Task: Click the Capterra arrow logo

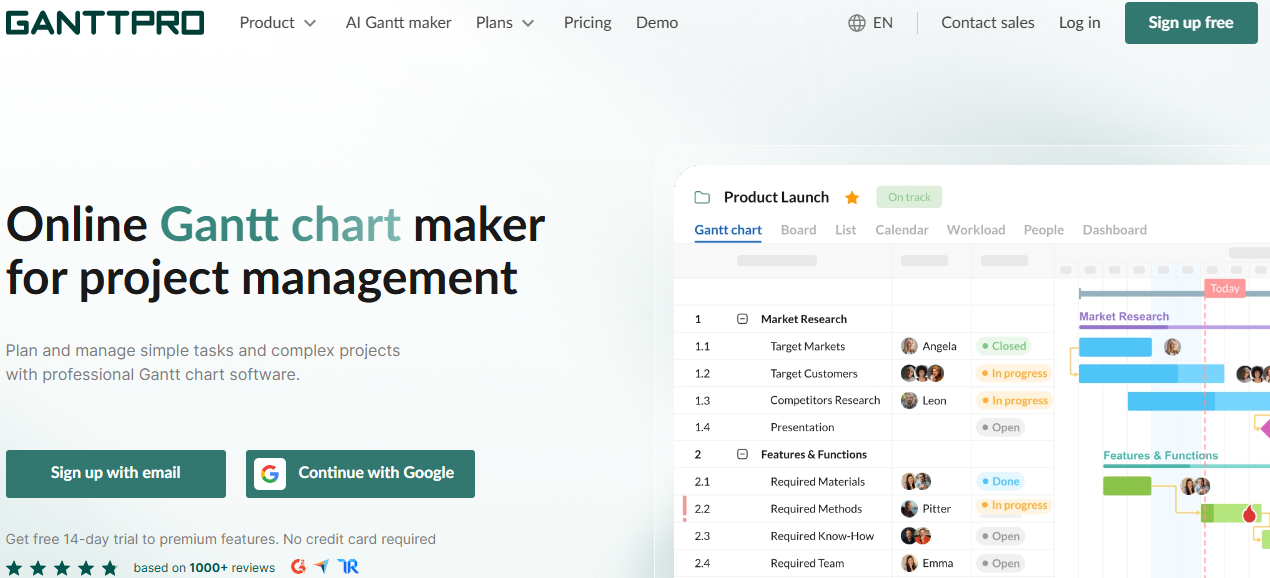Action: [x=321, y=566]
